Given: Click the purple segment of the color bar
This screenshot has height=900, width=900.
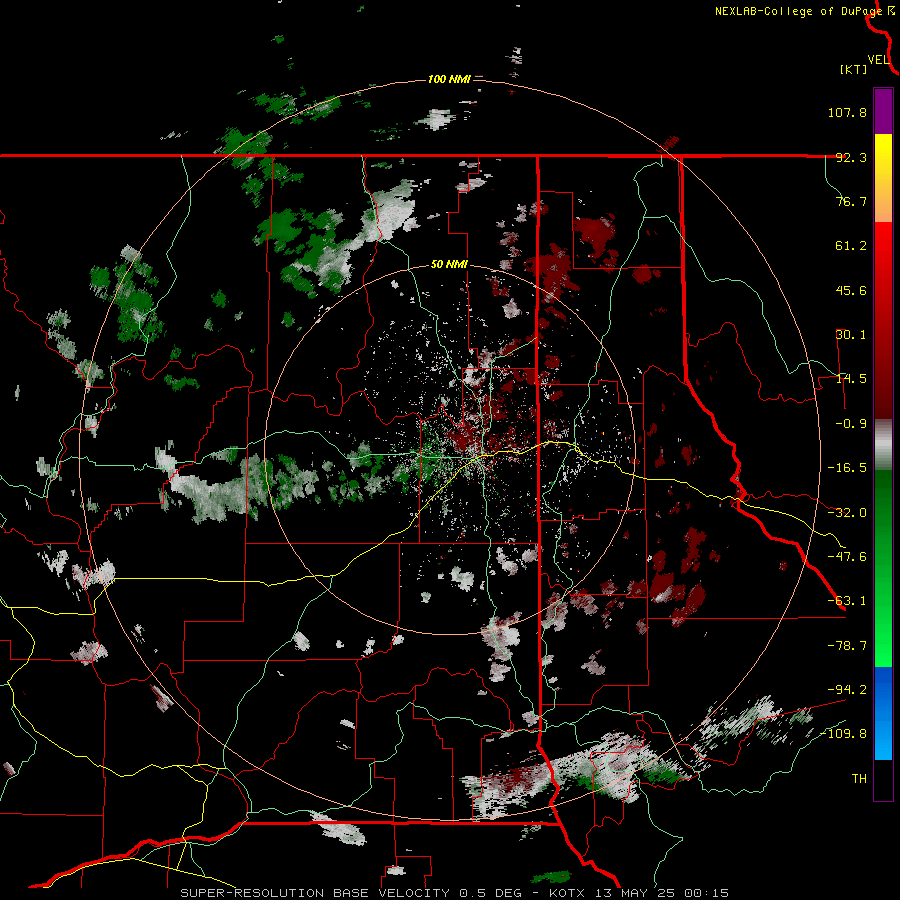Looking at the screenshot, I should click(883, 111).
